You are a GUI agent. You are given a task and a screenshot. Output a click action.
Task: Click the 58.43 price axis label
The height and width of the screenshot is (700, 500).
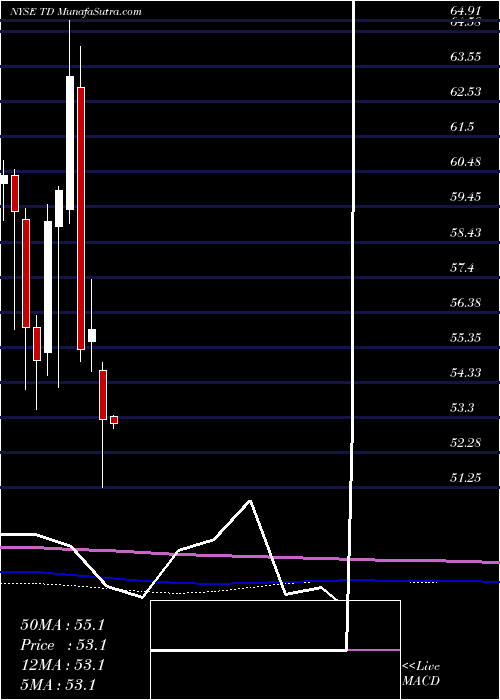(466, 232)
